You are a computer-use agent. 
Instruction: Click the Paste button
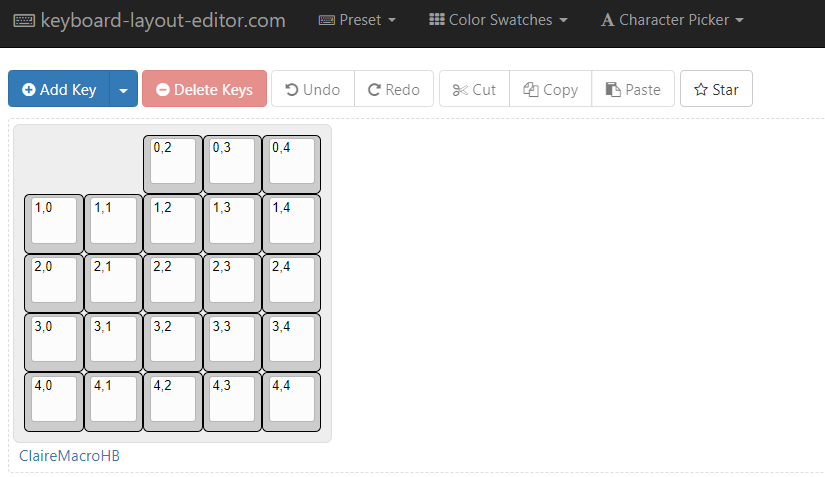(633, 89)
